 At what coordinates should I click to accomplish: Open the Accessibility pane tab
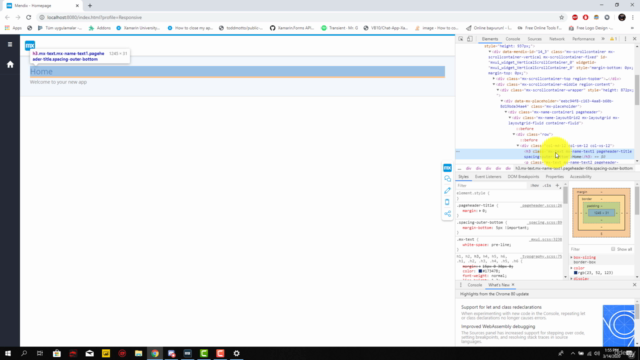[x=580, y=177]
